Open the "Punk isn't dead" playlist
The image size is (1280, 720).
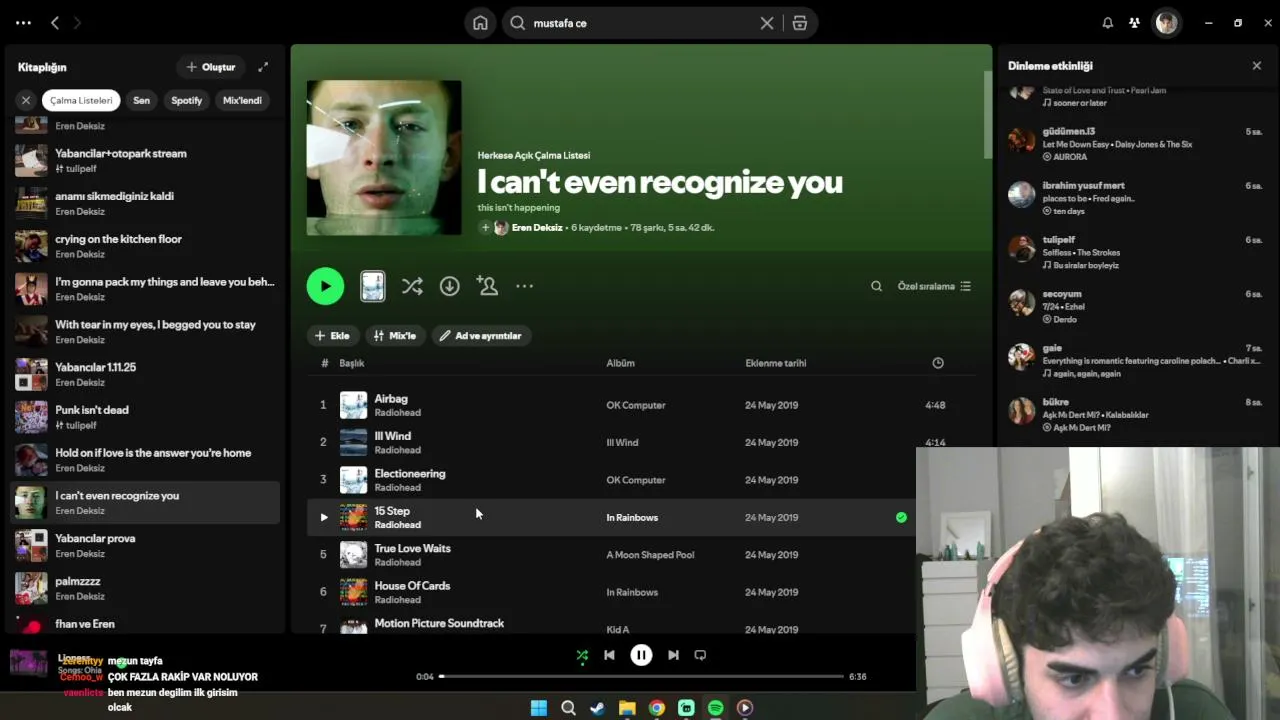pyautogui.click(x=145, y=417)
